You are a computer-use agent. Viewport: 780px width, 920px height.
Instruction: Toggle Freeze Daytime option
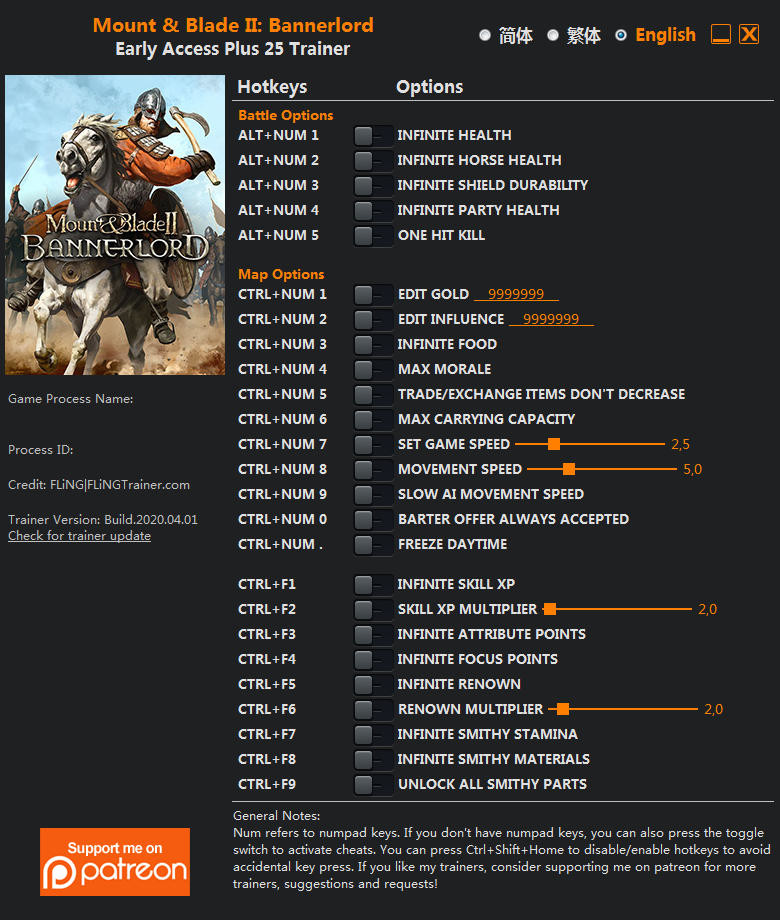tap(373, 545)
